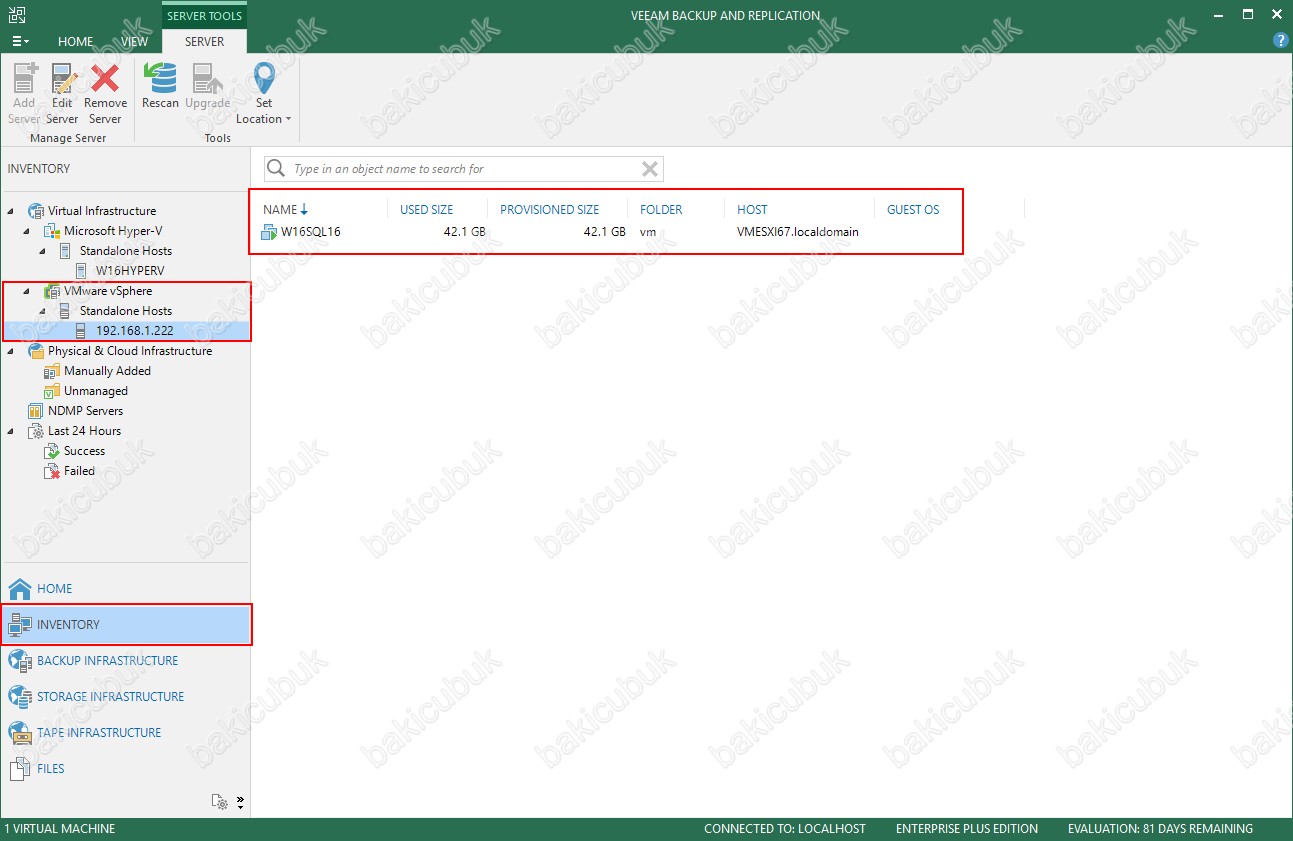The width and height of the screenshot is (1293, 841).
Task: Select the VMware vSphere tree item
Action: pos(108,291)
